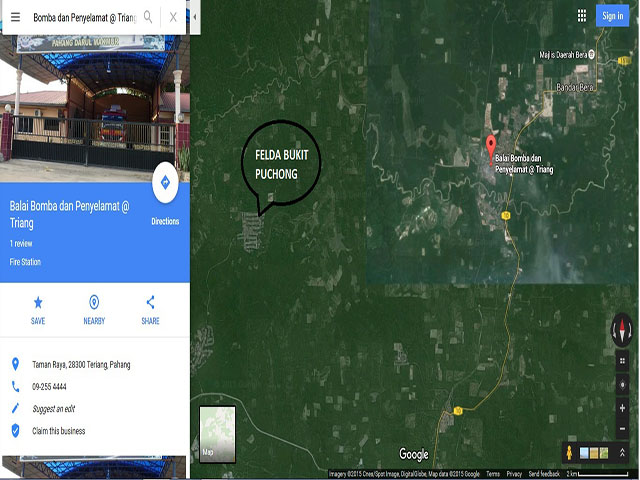Switch to Map view thumbnail

click(217, 434)
